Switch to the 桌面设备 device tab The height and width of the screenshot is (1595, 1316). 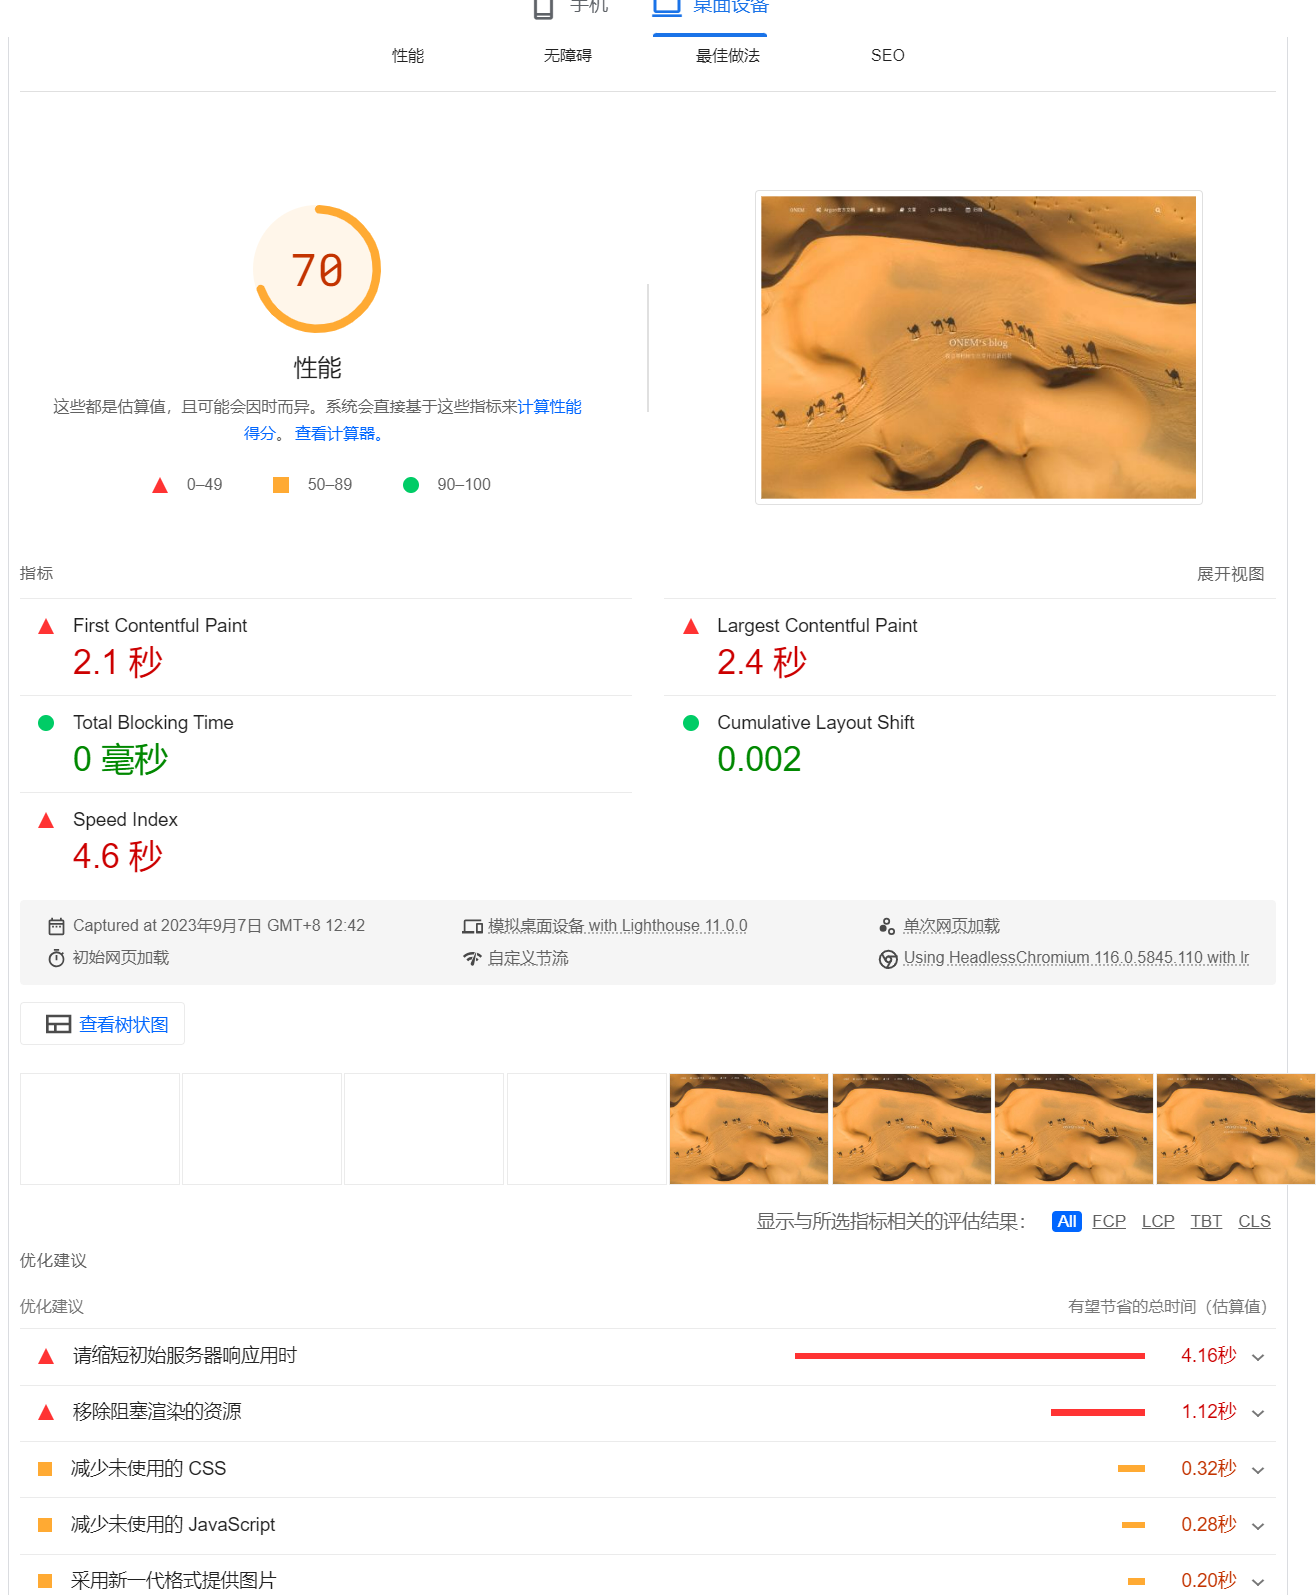click(710, 8)
